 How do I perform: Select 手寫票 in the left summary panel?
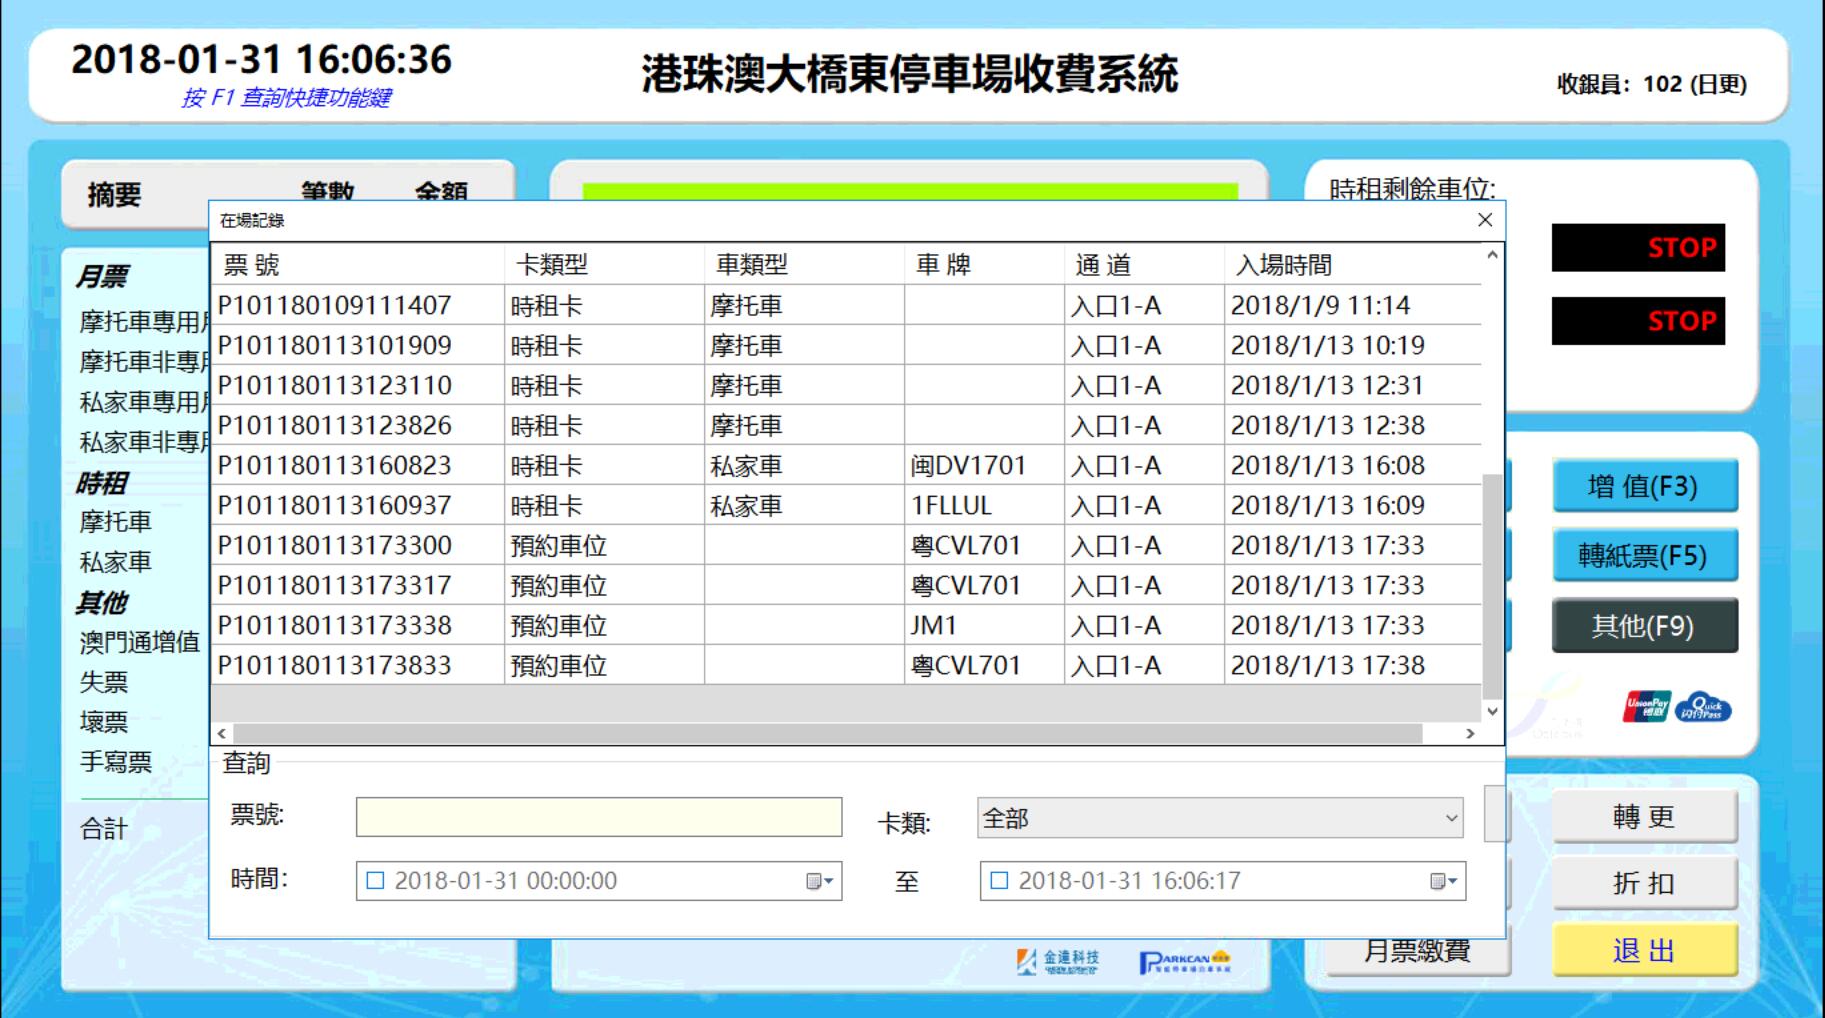pyautogui.click(x=115, y=763)
